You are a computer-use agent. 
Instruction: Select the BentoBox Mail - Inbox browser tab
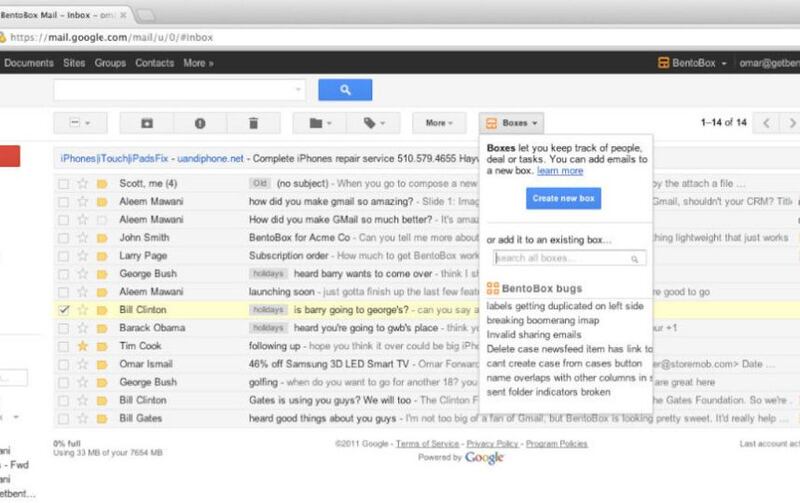[64, 15]
